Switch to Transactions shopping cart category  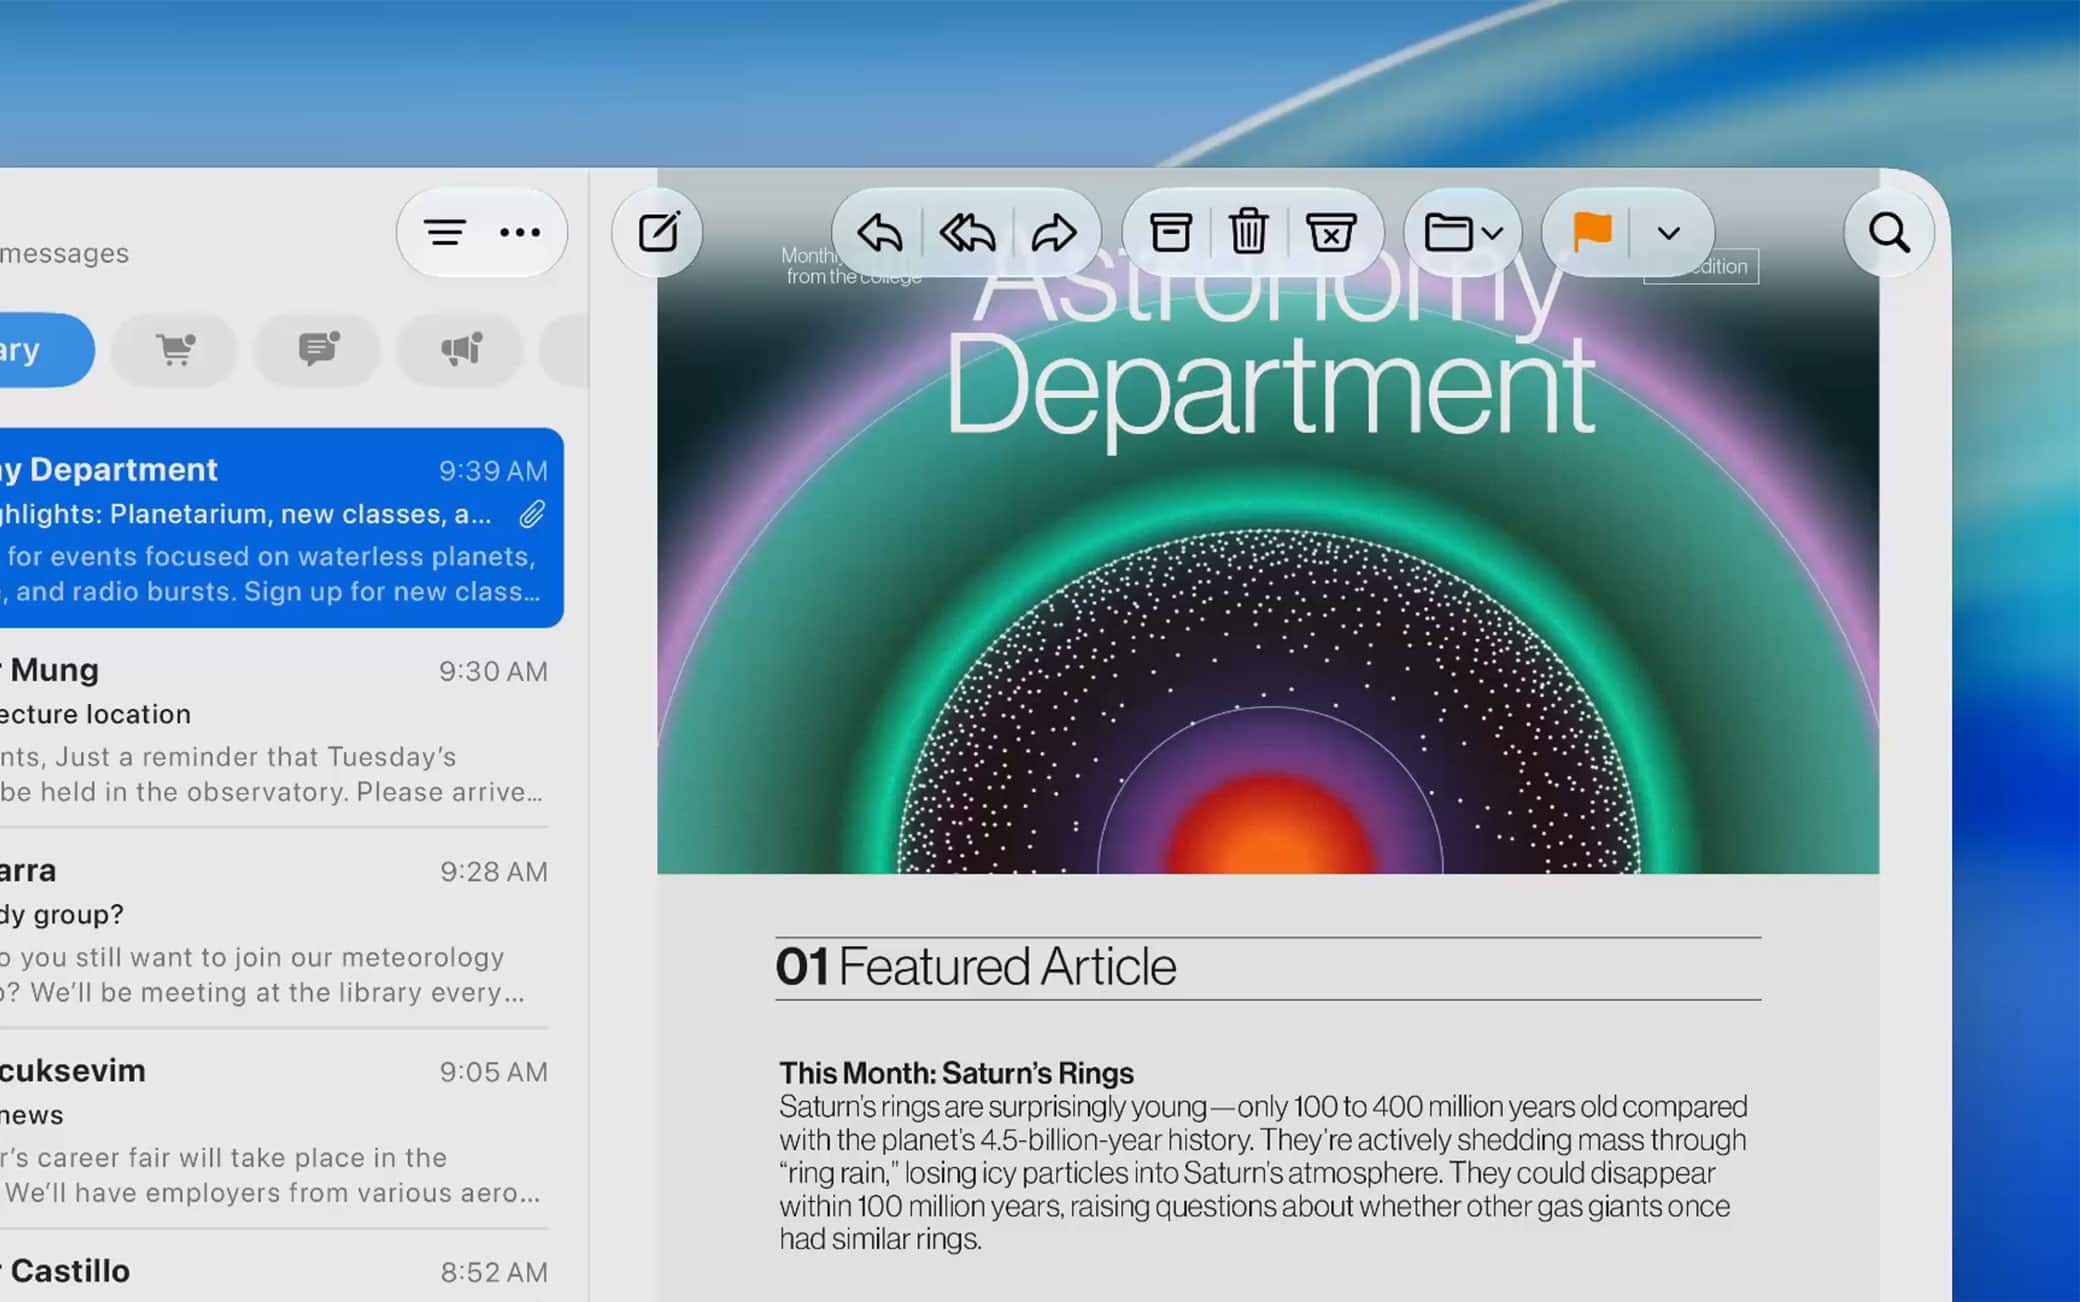coord(175,350)
